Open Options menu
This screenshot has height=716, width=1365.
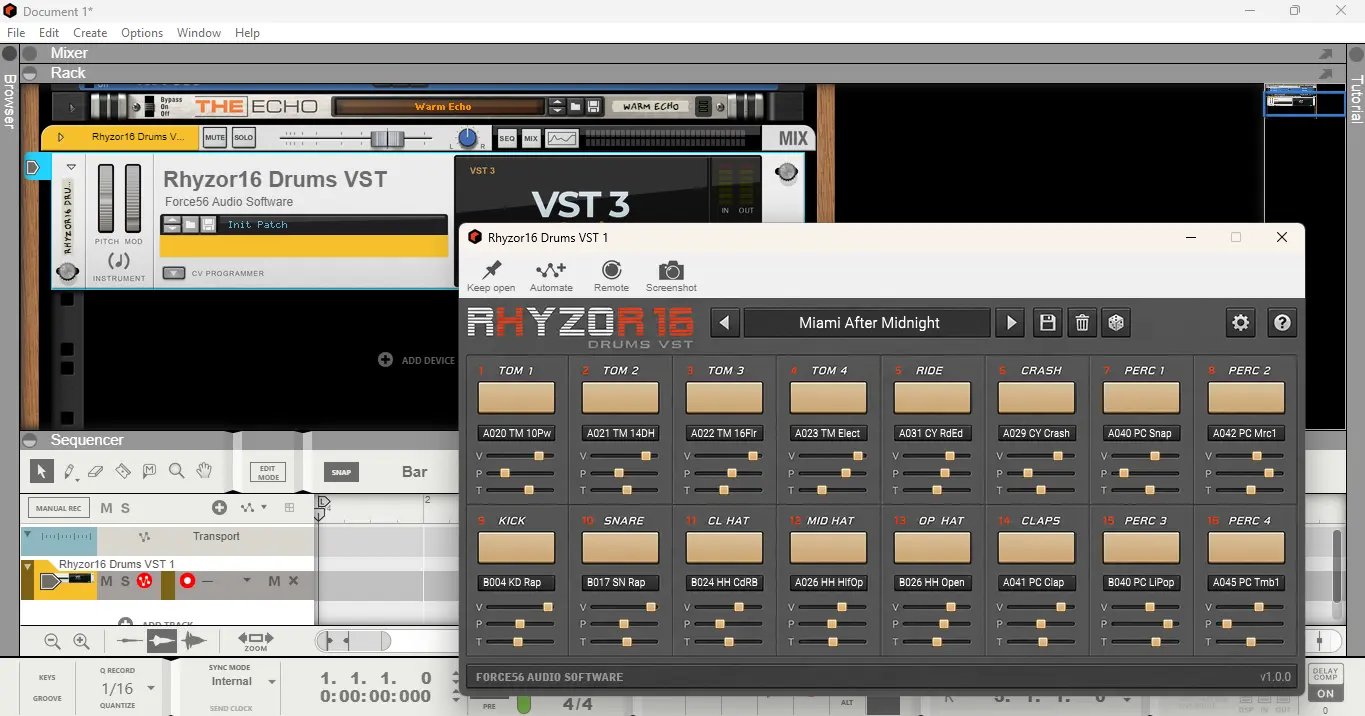[142, 33]
